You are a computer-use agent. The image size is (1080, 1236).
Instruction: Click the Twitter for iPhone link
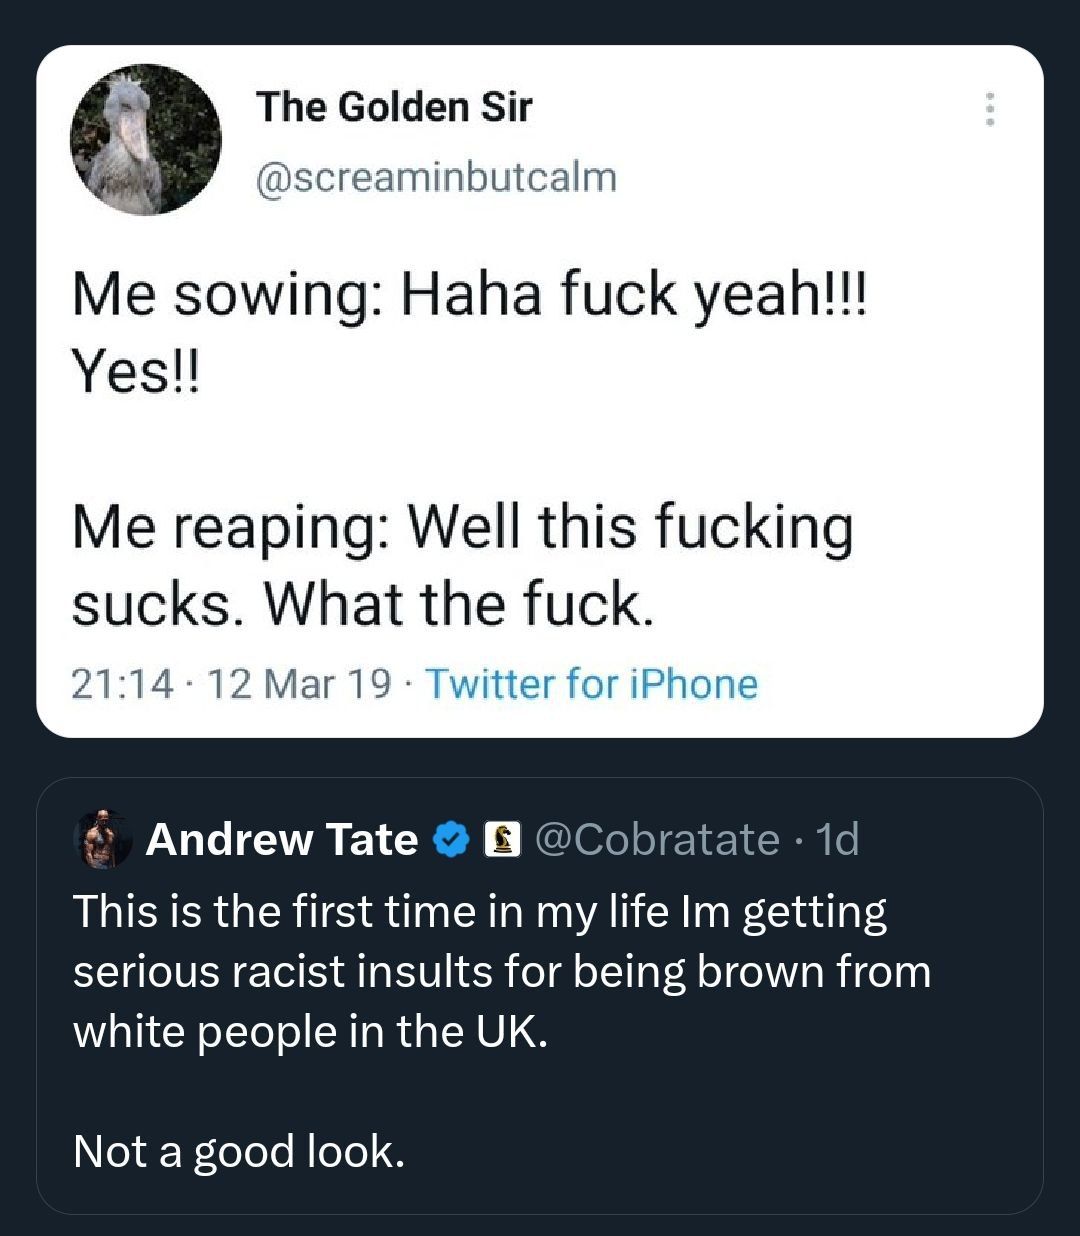(x=591, y=684)
